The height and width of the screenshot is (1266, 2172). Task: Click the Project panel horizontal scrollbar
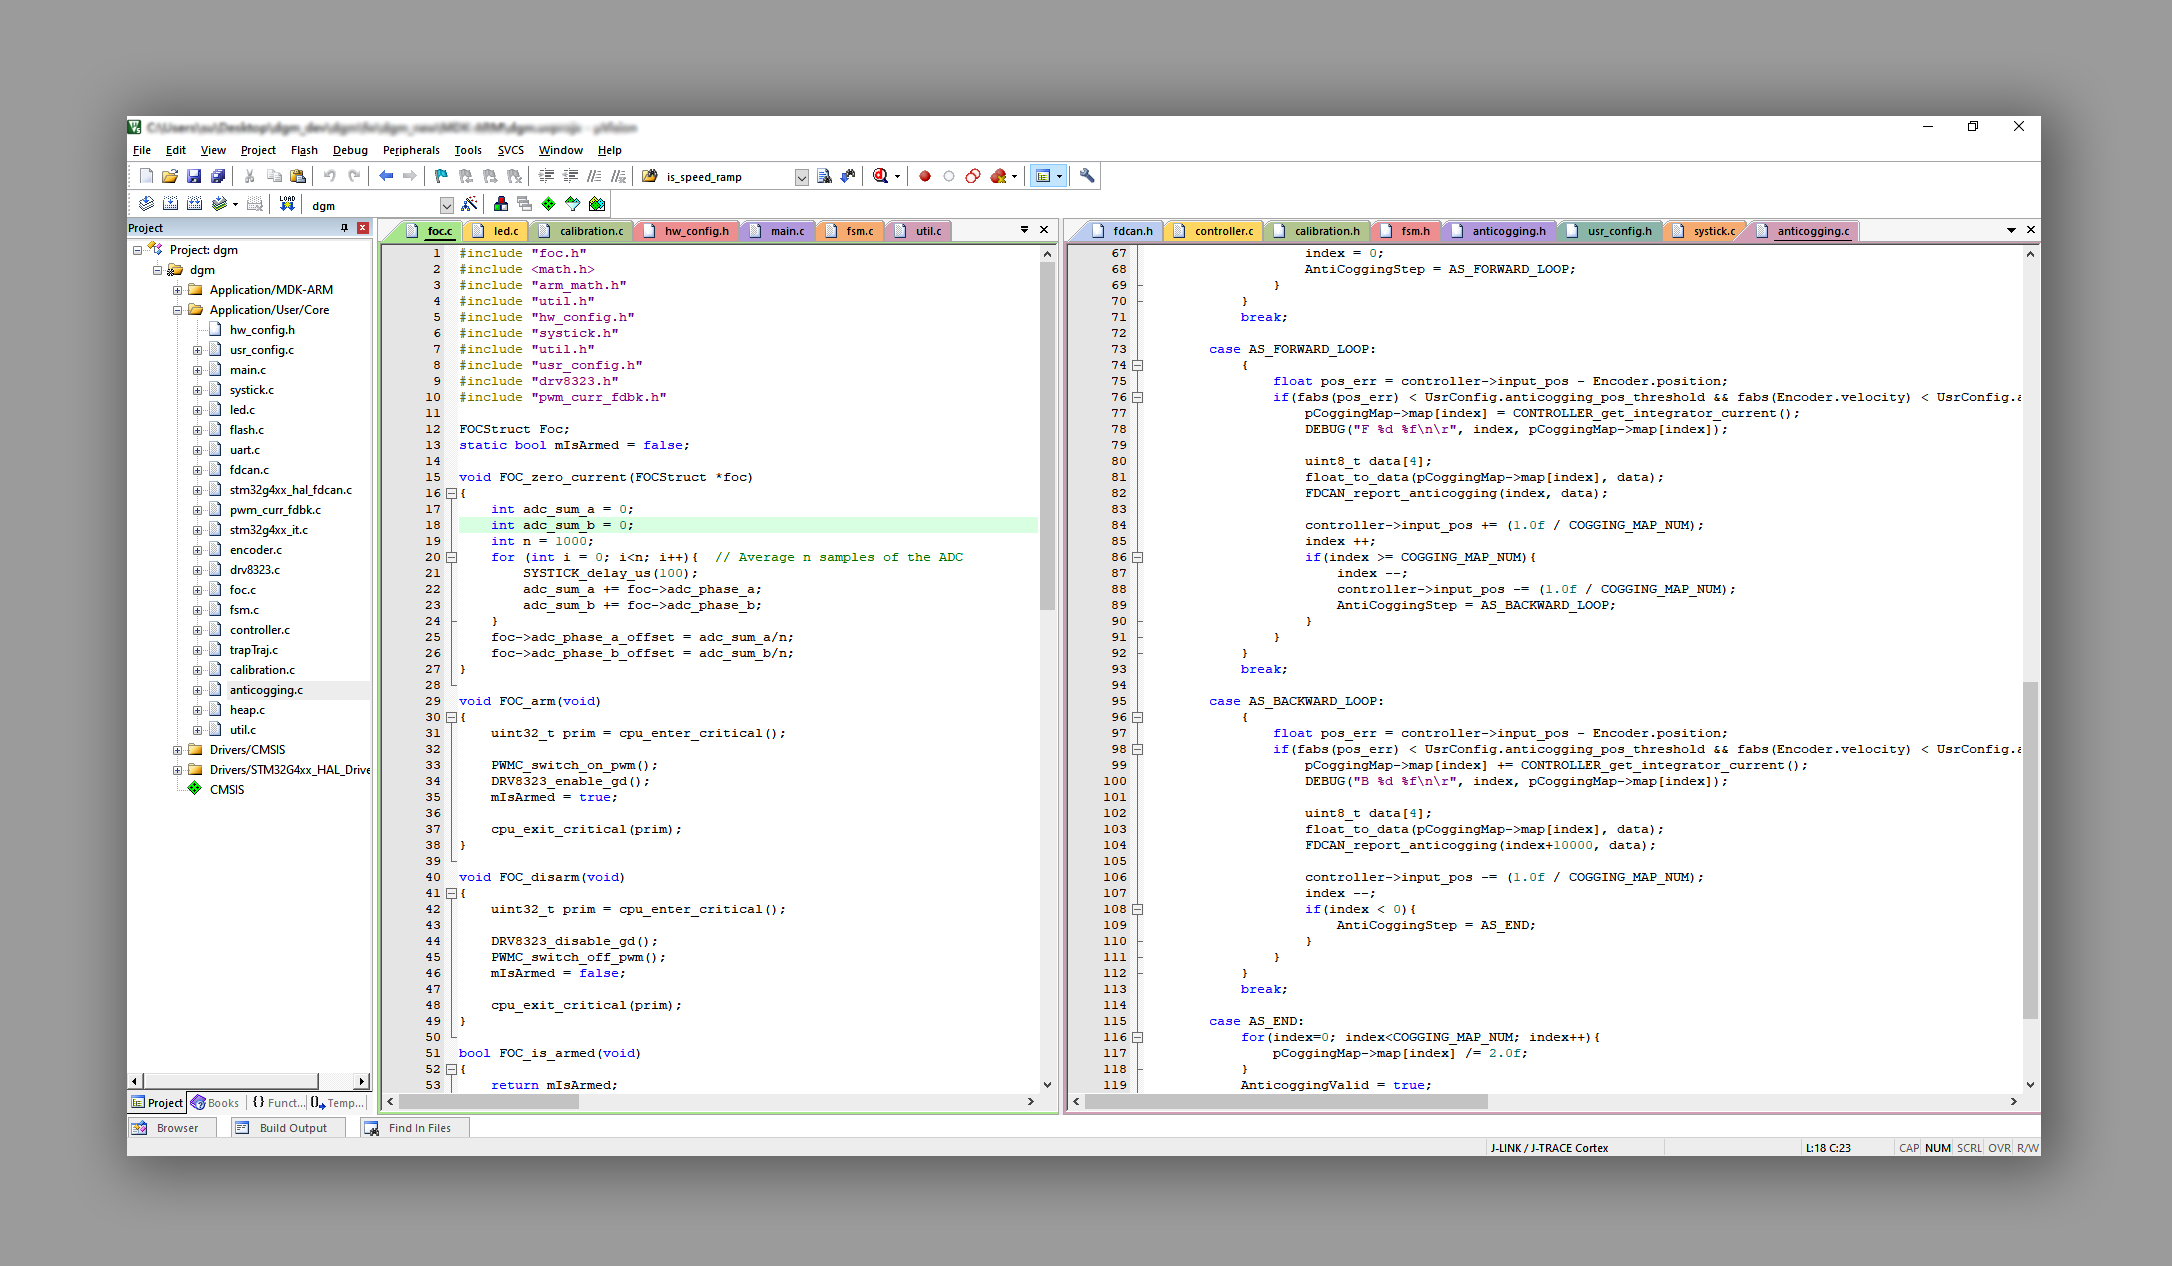pos(230,1081)
